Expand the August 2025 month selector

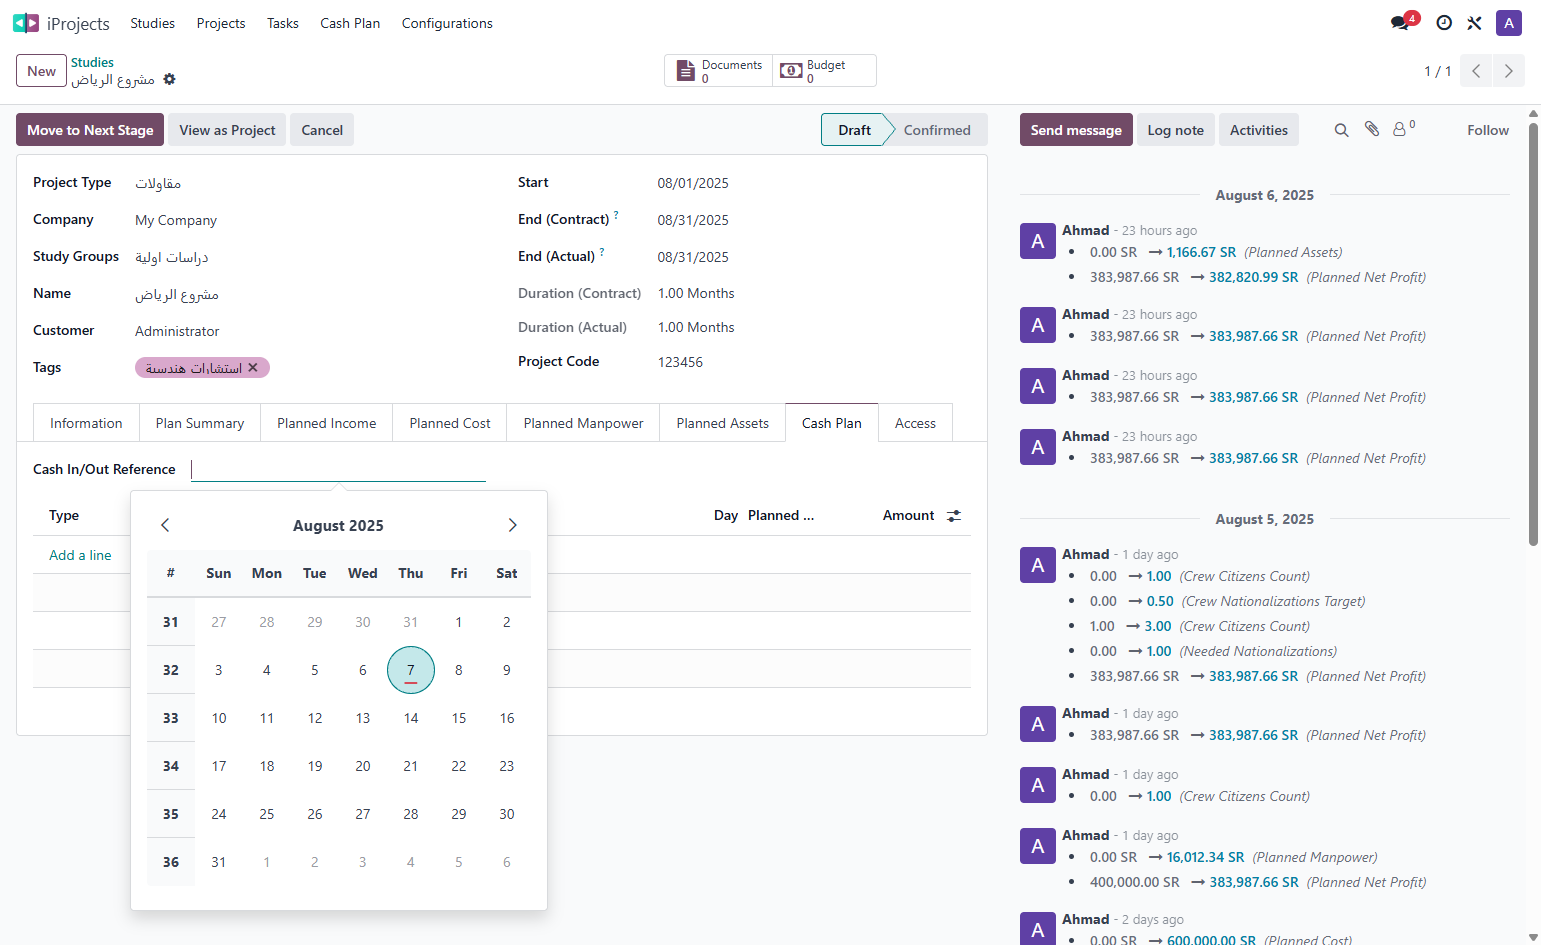338,526
